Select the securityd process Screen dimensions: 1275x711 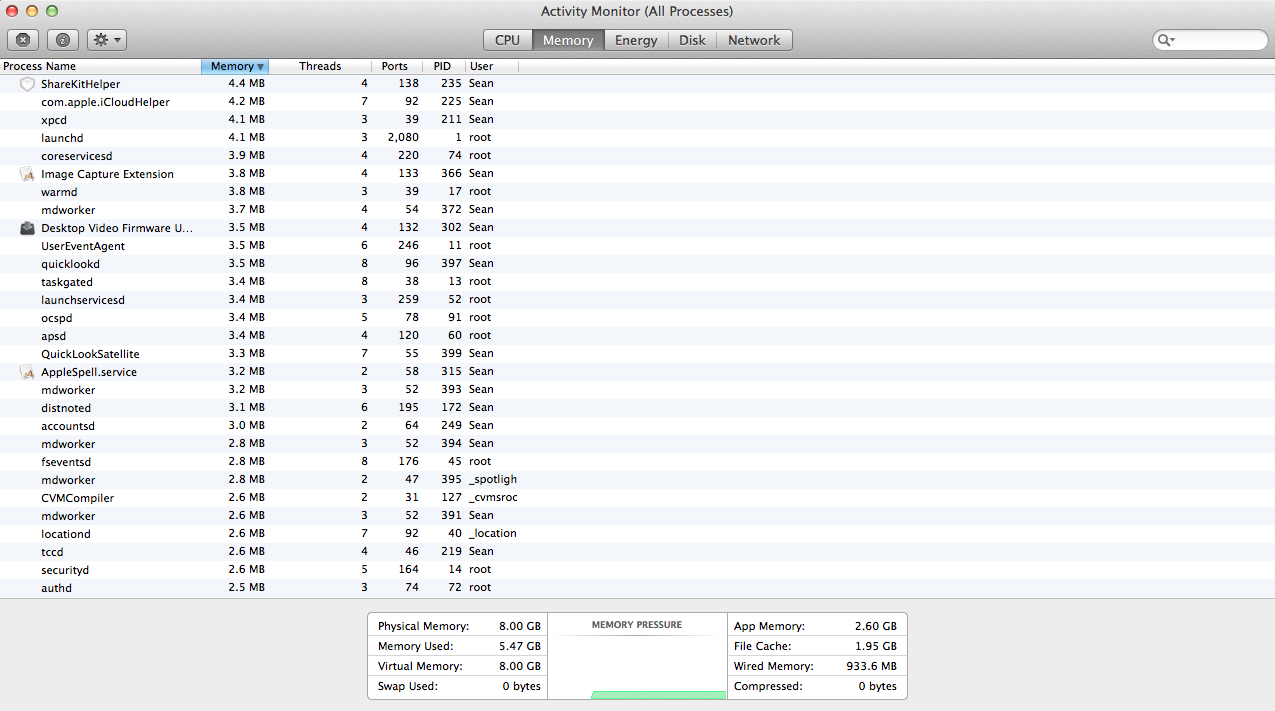tap(637, 570)
